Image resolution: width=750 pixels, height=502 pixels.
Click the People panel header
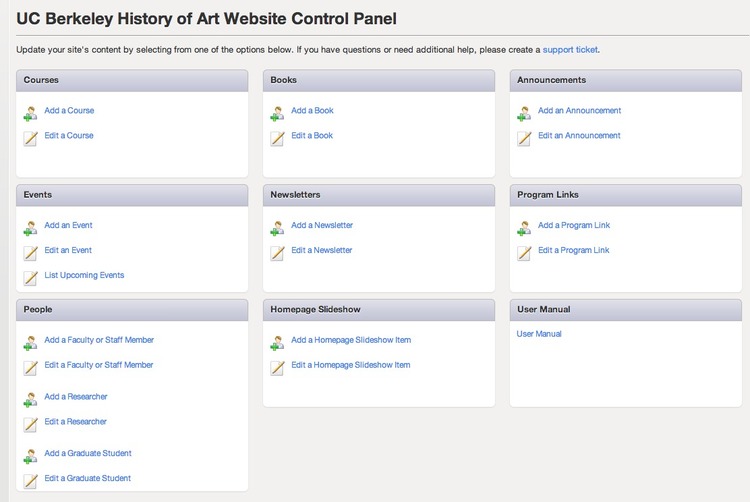(132, 310)
